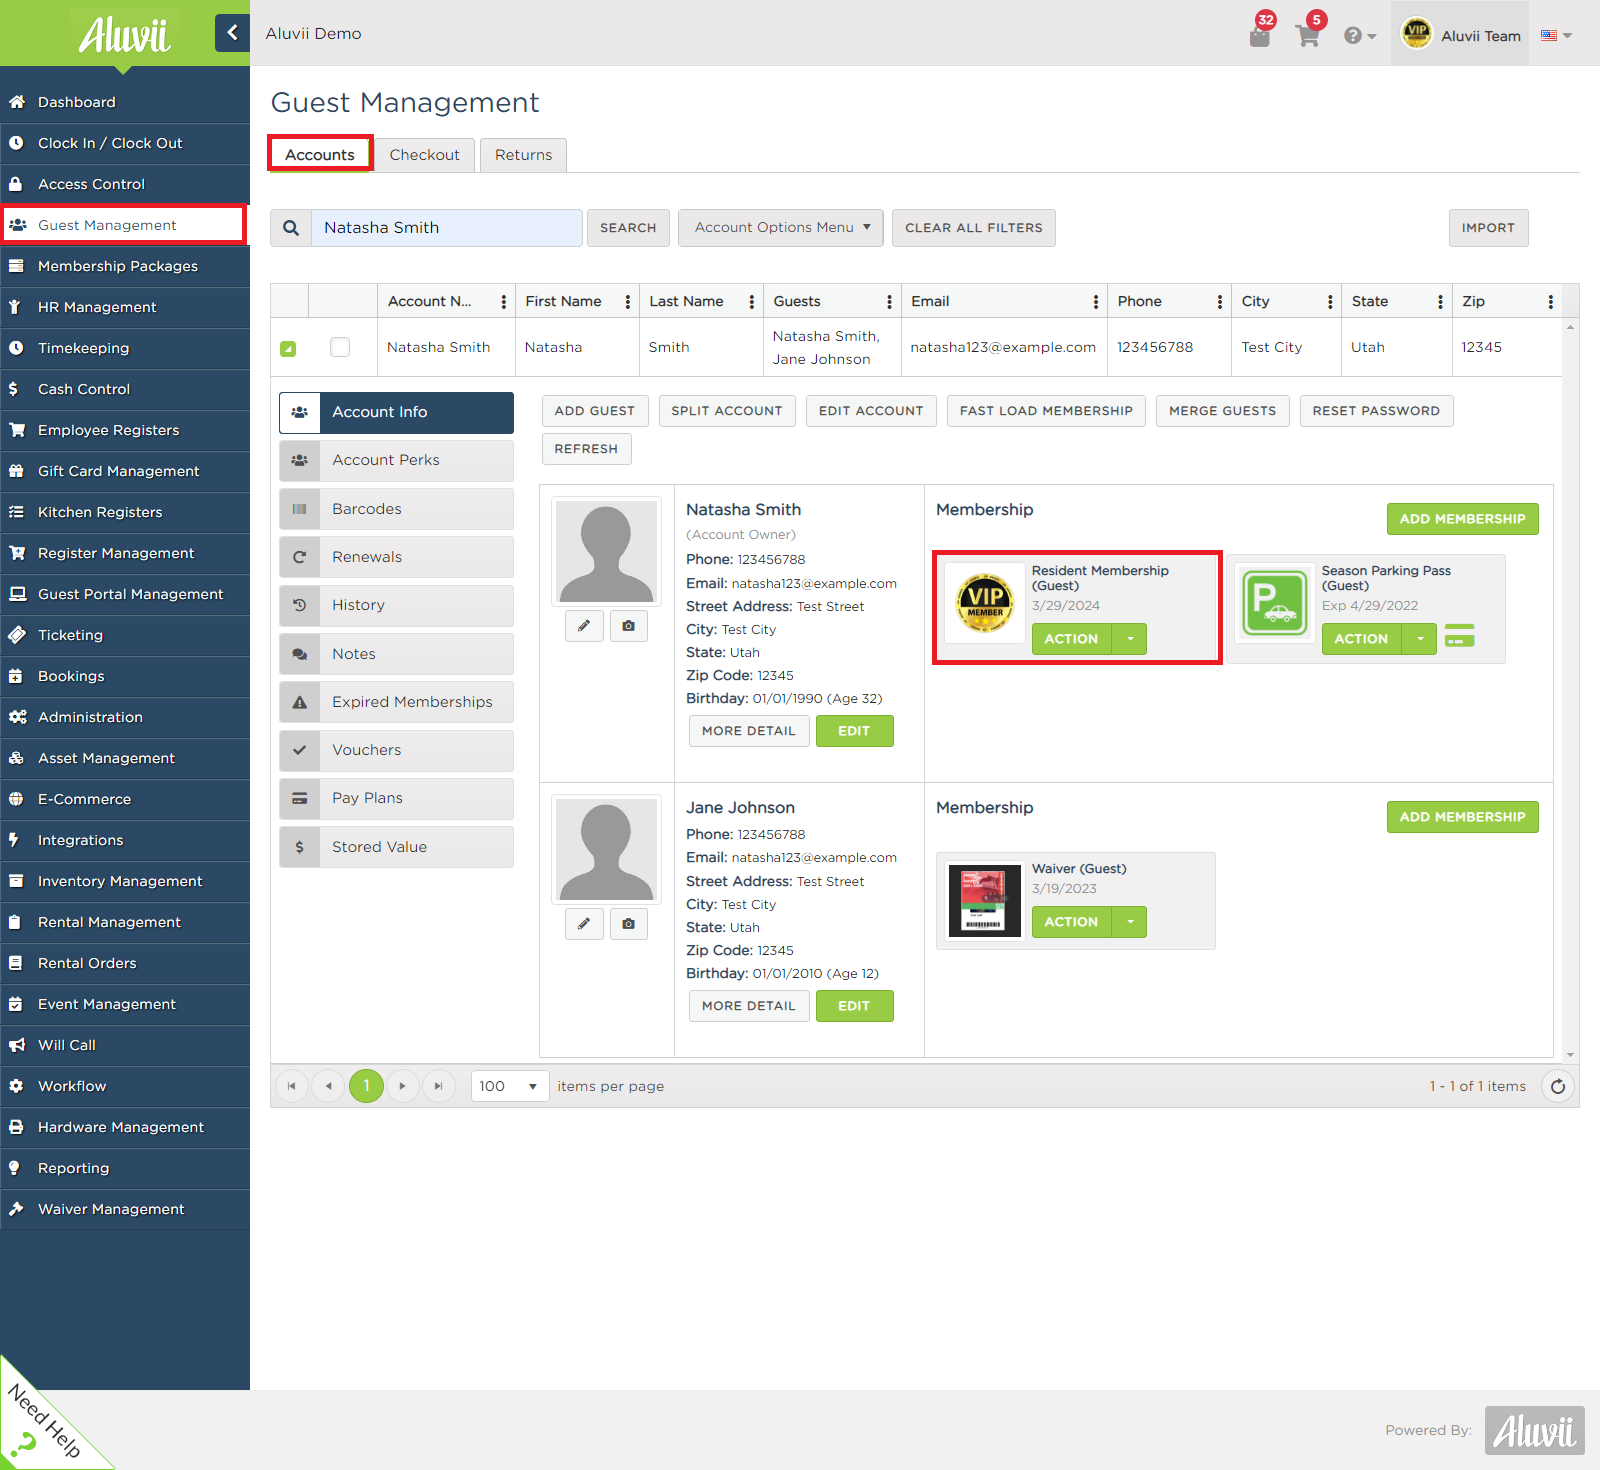
Task: Click the card icon beside Season Parking Pass
Action: coord(1460,636)
